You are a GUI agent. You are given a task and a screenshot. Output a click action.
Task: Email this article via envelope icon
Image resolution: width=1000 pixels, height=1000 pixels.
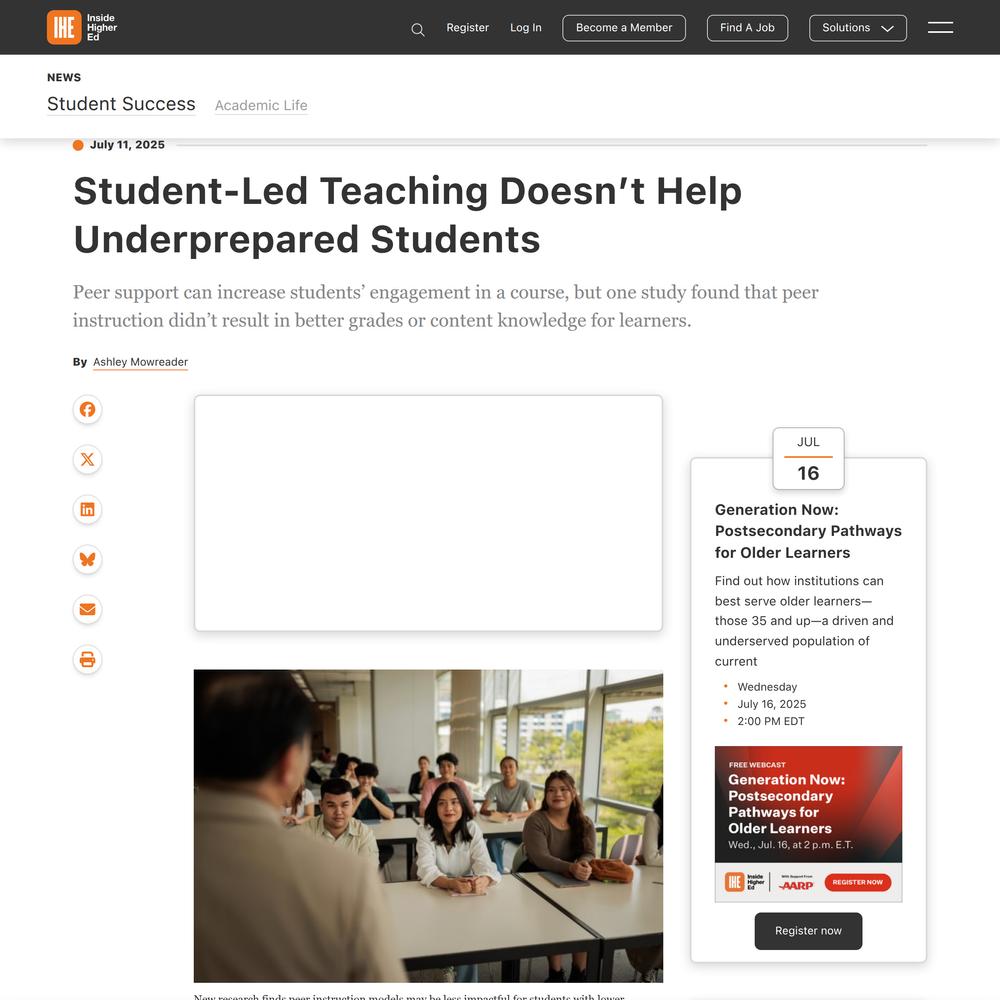click(87, 610)
